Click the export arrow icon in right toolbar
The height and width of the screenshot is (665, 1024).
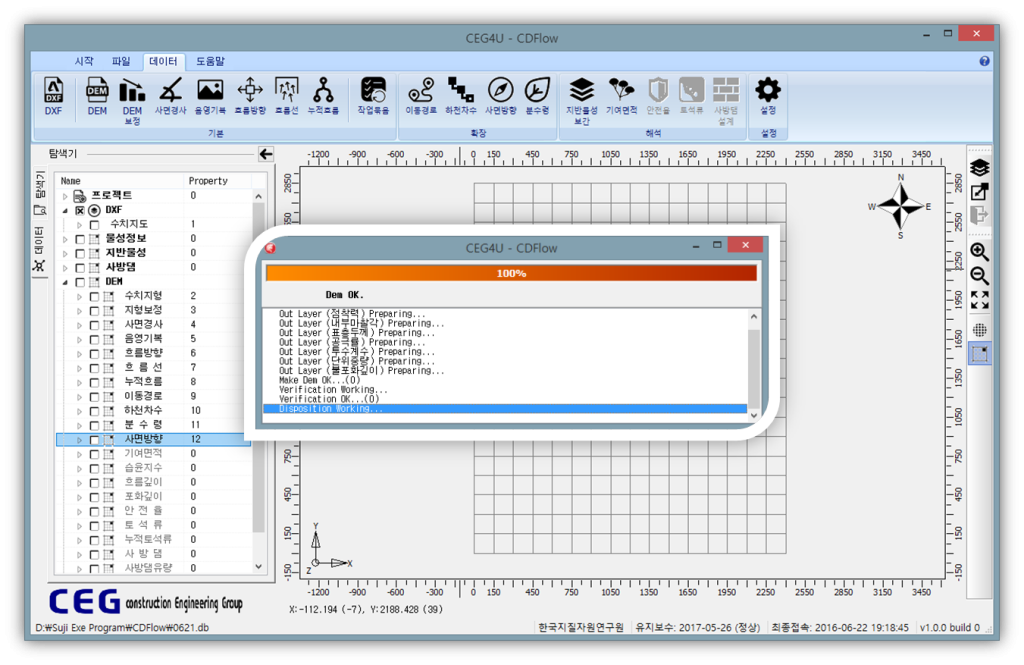click(980, 192)
